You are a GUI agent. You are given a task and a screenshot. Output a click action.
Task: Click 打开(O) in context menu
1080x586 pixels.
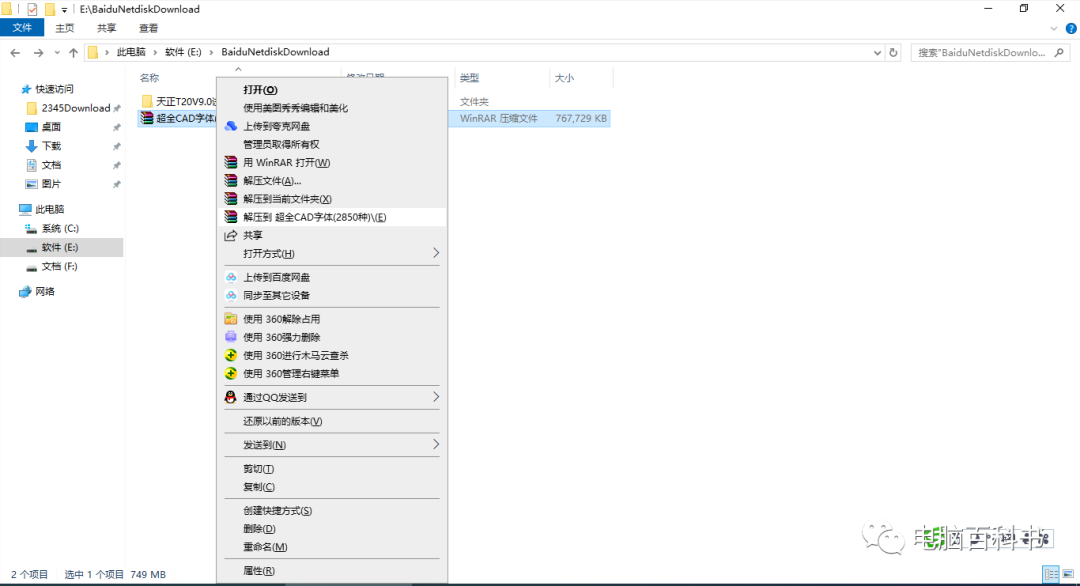click(332, 90)
